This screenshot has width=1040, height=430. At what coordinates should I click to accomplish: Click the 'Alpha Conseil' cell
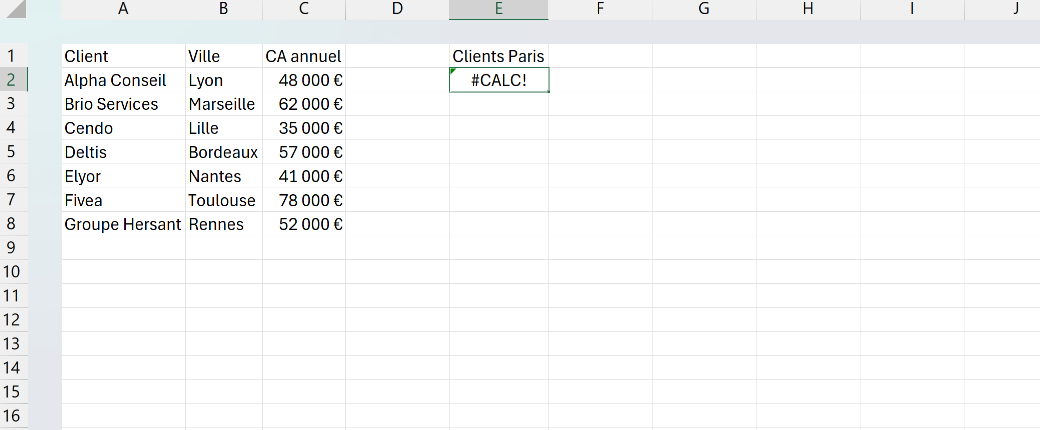point(123,80)
